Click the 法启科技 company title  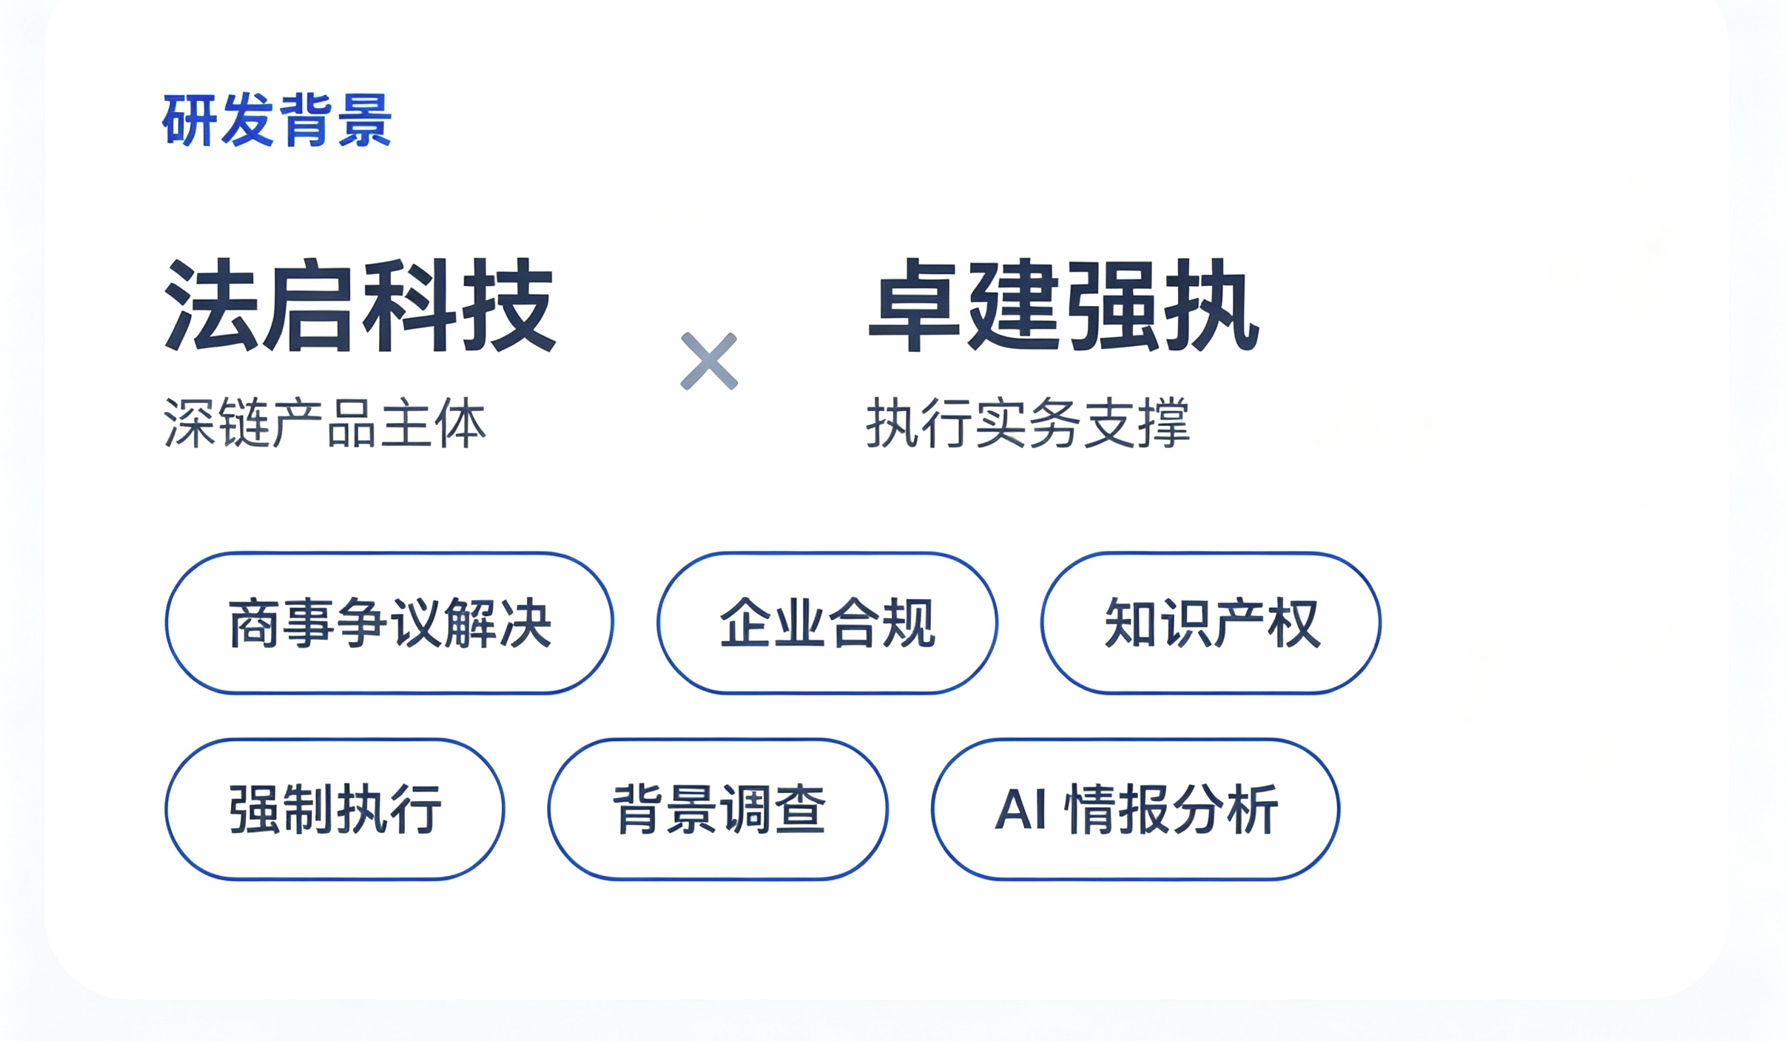360,306
